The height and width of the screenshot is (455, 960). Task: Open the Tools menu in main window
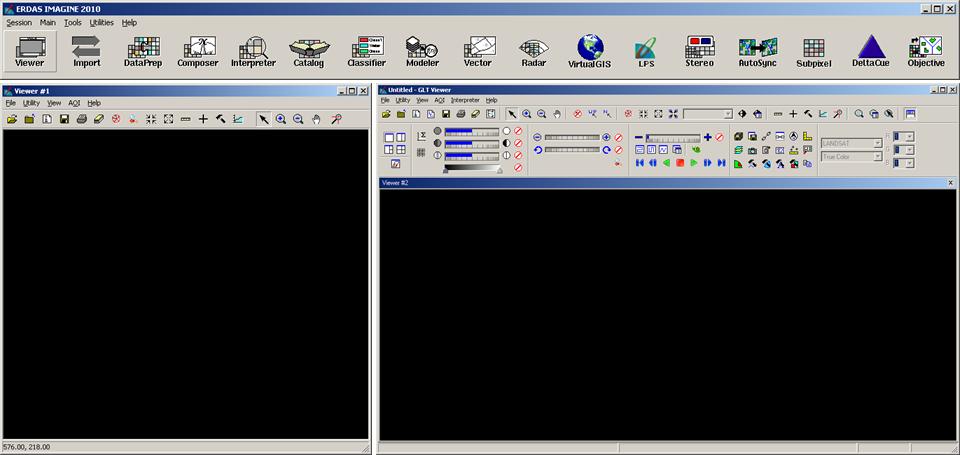[x=73, y=23]
